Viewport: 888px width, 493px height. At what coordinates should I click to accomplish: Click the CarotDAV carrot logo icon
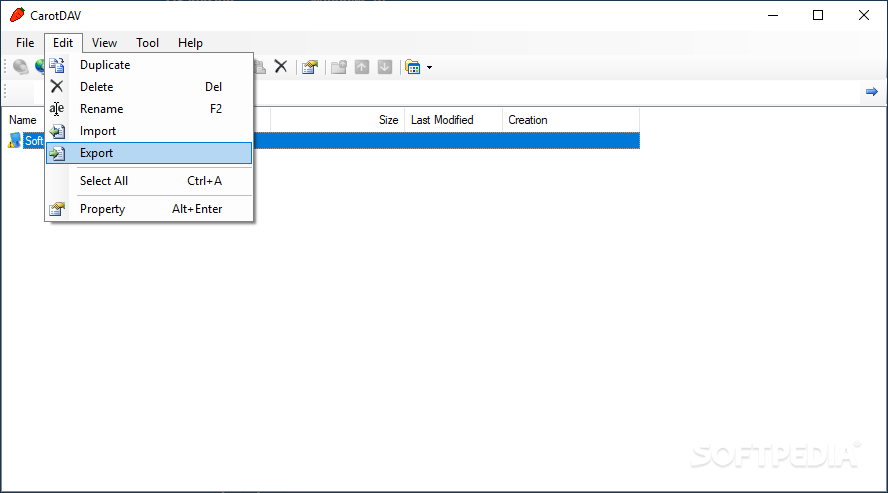tap(18, 15)
